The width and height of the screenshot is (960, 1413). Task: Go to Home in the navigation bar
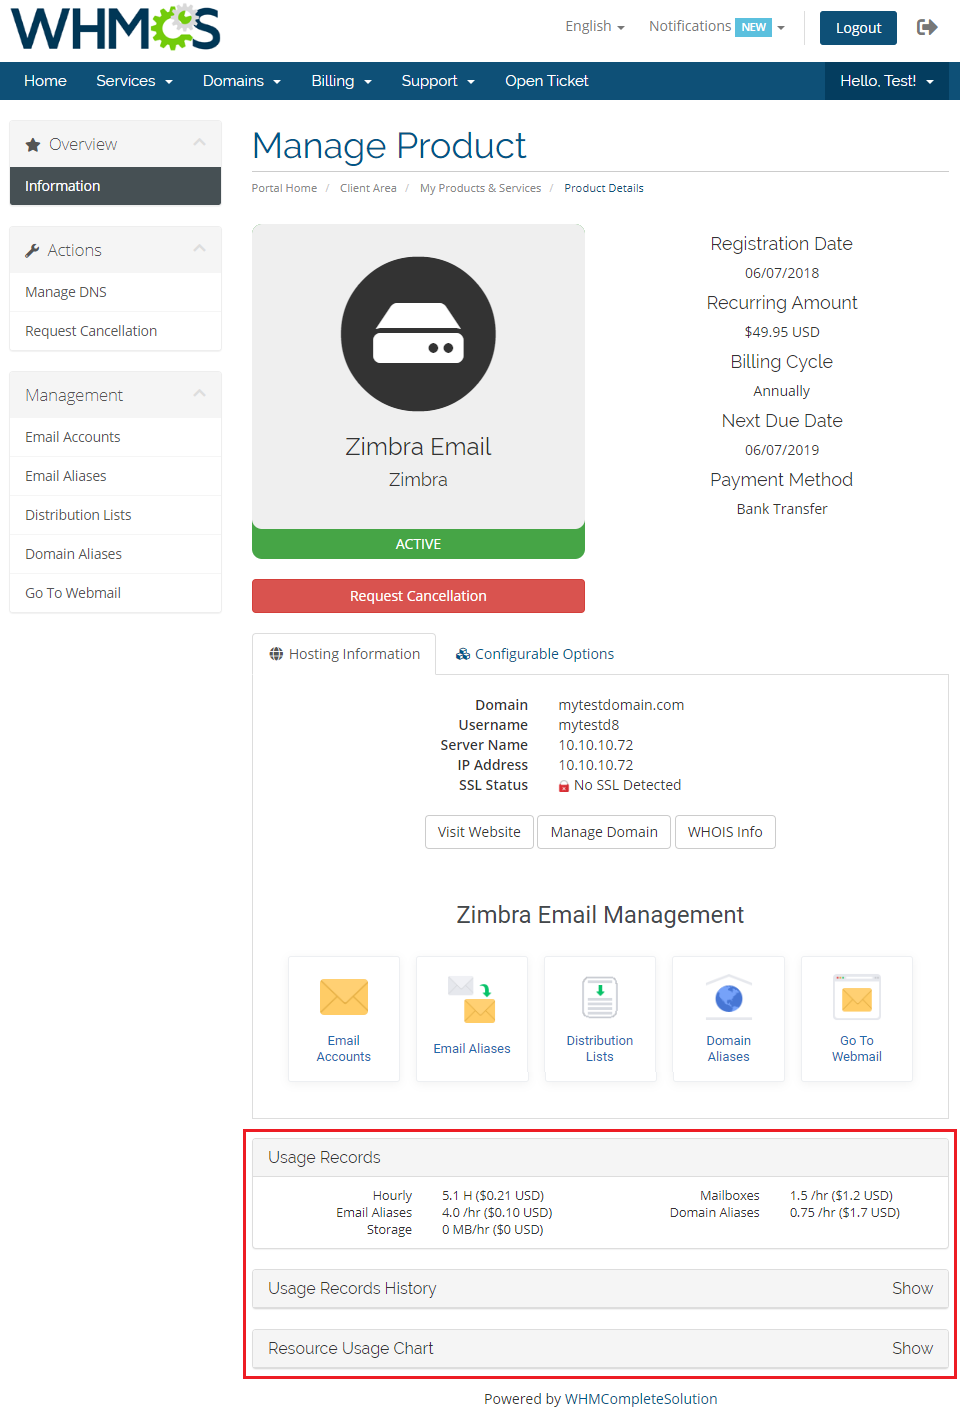point(45,81)
